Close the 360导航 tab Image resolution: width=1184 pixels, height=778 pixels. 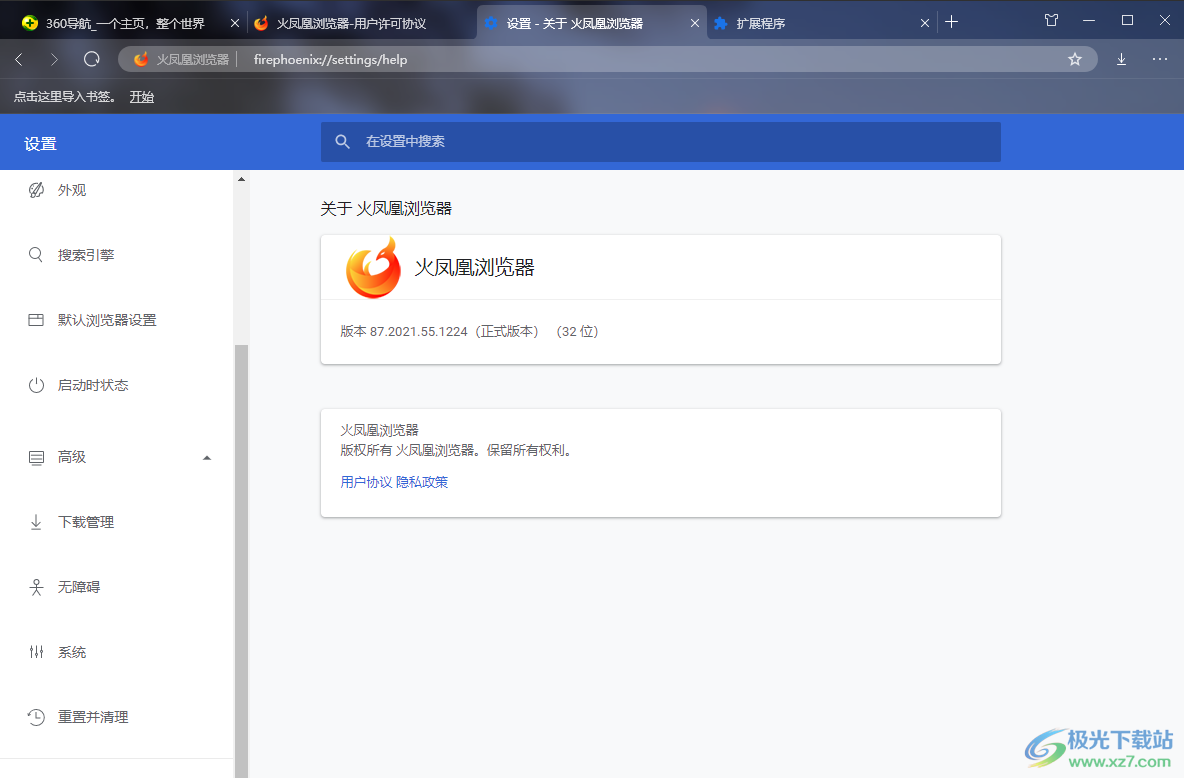click(x=235, y=23)
